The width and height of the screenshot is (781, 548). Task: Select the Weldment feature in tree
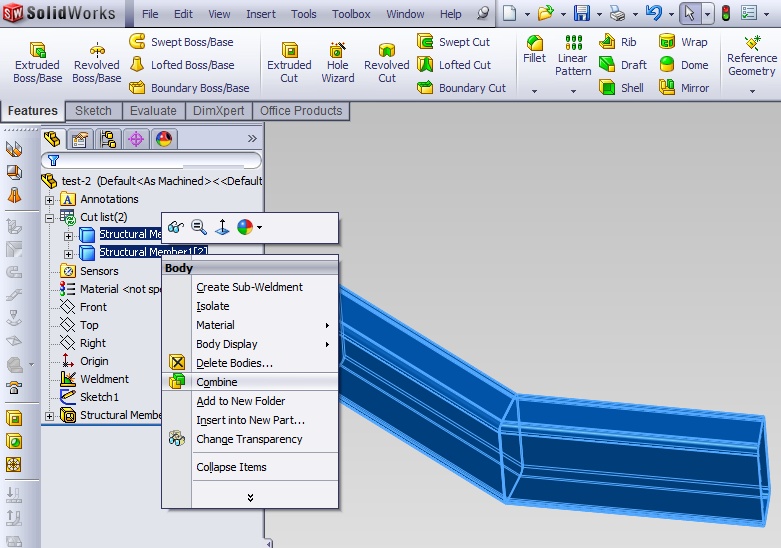pyautogui.click(x=94, y=379)
